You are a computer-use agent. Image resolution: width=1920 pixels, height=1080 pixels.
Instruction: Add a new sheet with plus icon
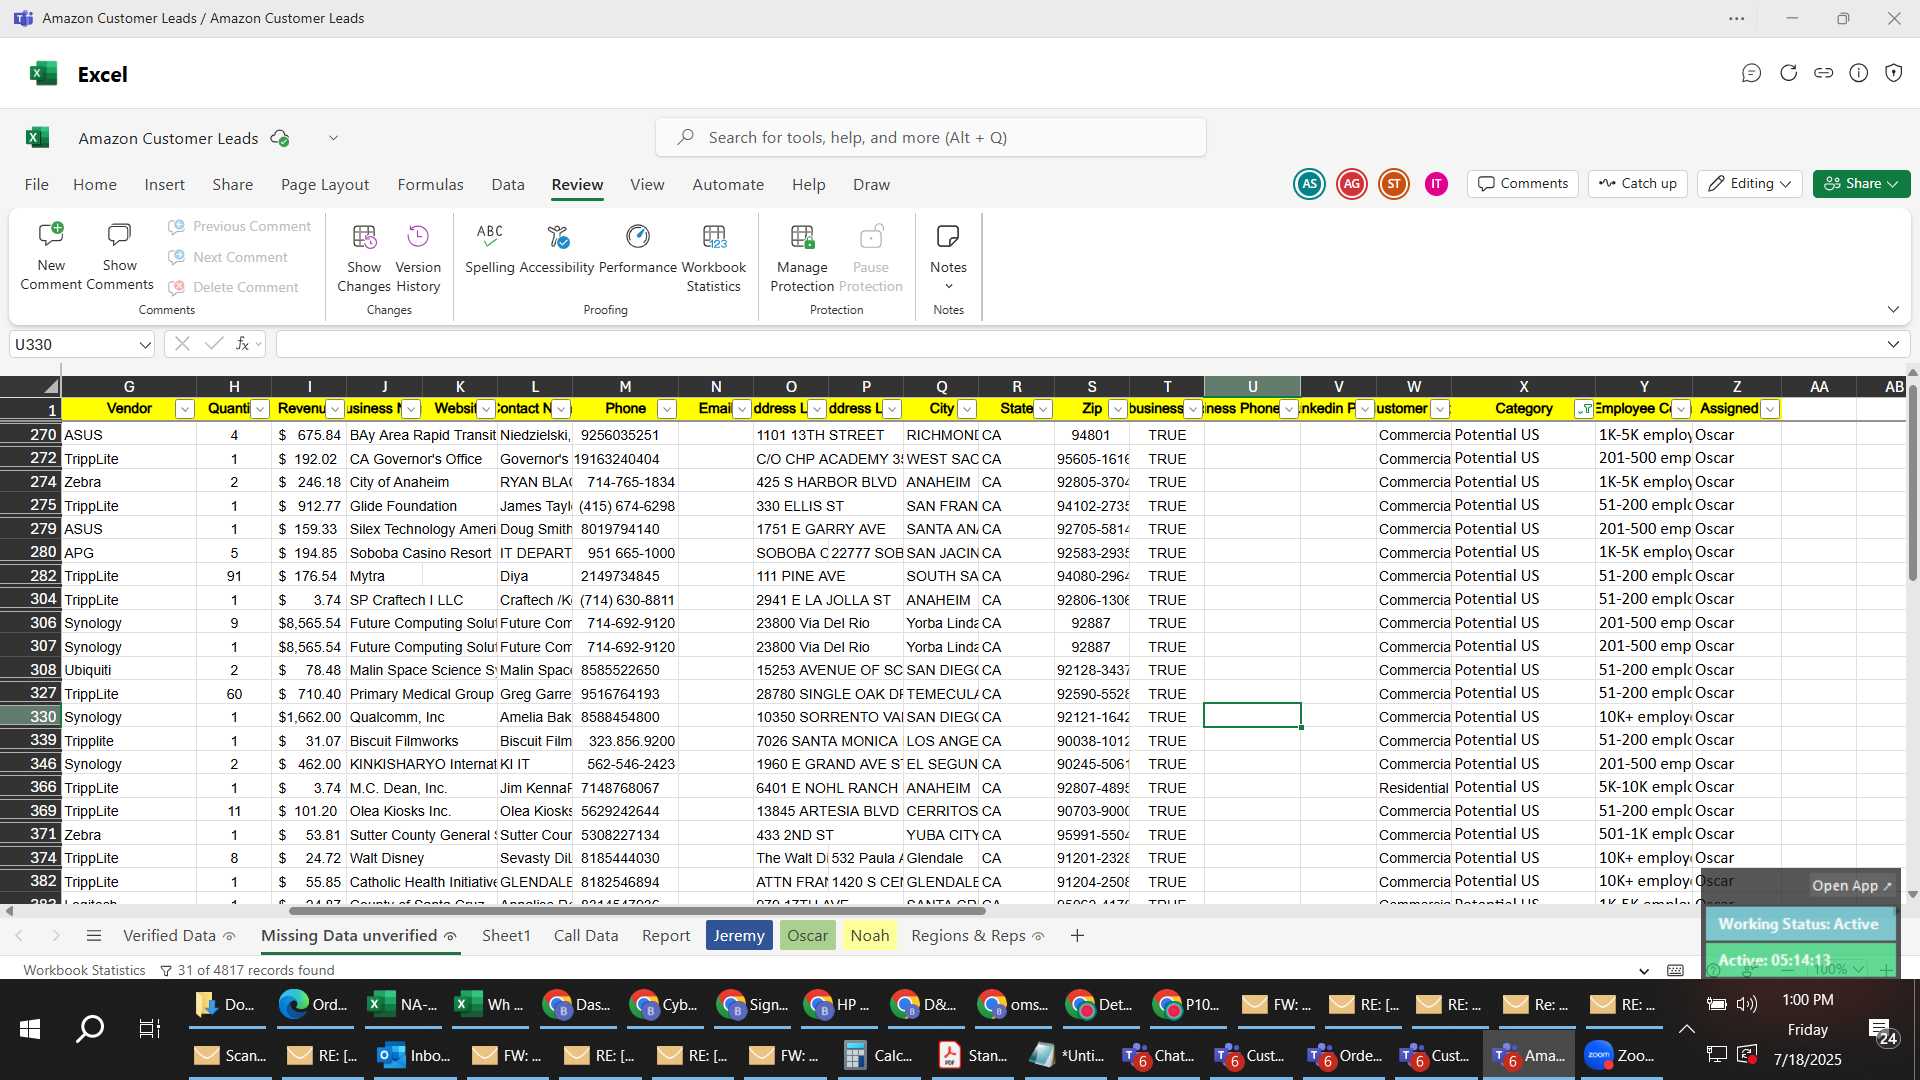tap(1077, 936)
